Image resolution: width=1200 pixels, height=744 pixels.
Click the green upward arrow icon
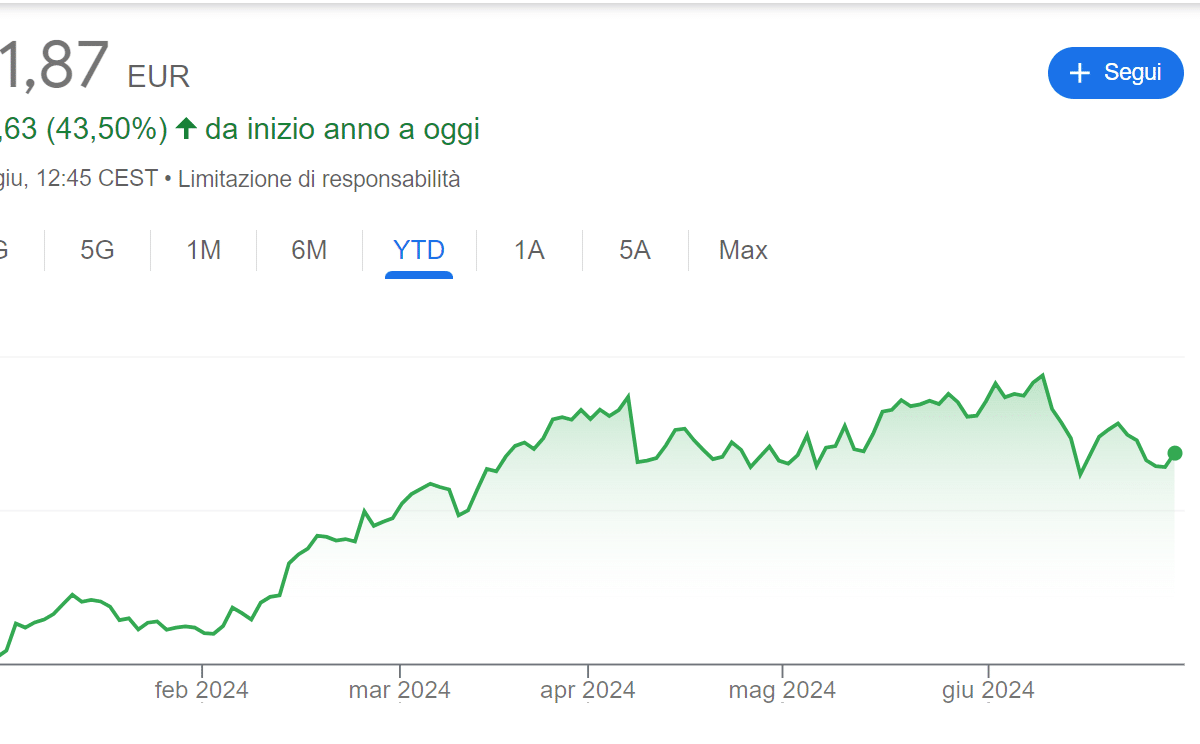click(x=185, y=129)
